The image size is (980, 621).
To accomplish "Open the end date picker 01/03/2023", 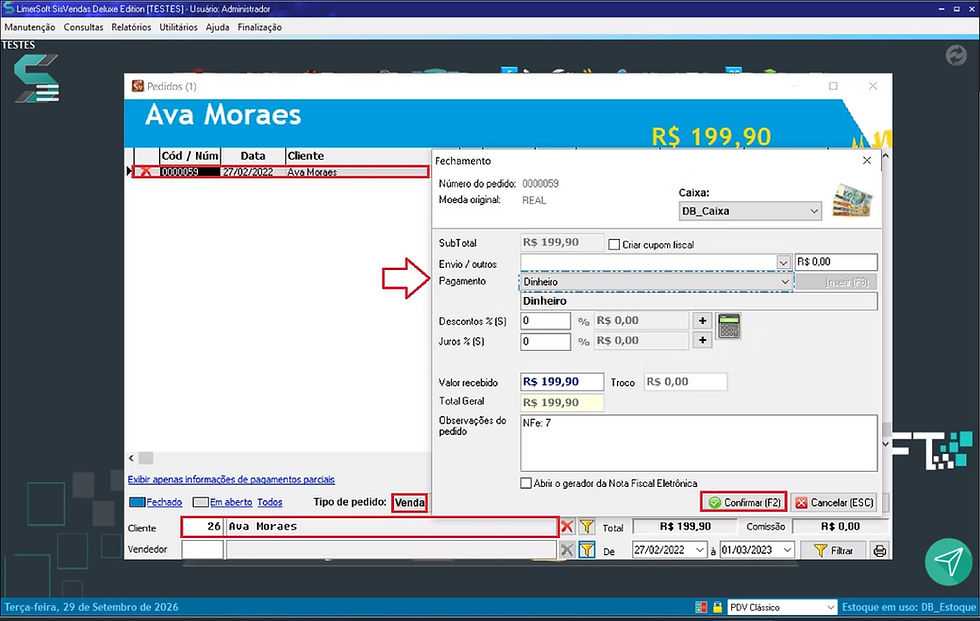I will click(x=788, y=550).
